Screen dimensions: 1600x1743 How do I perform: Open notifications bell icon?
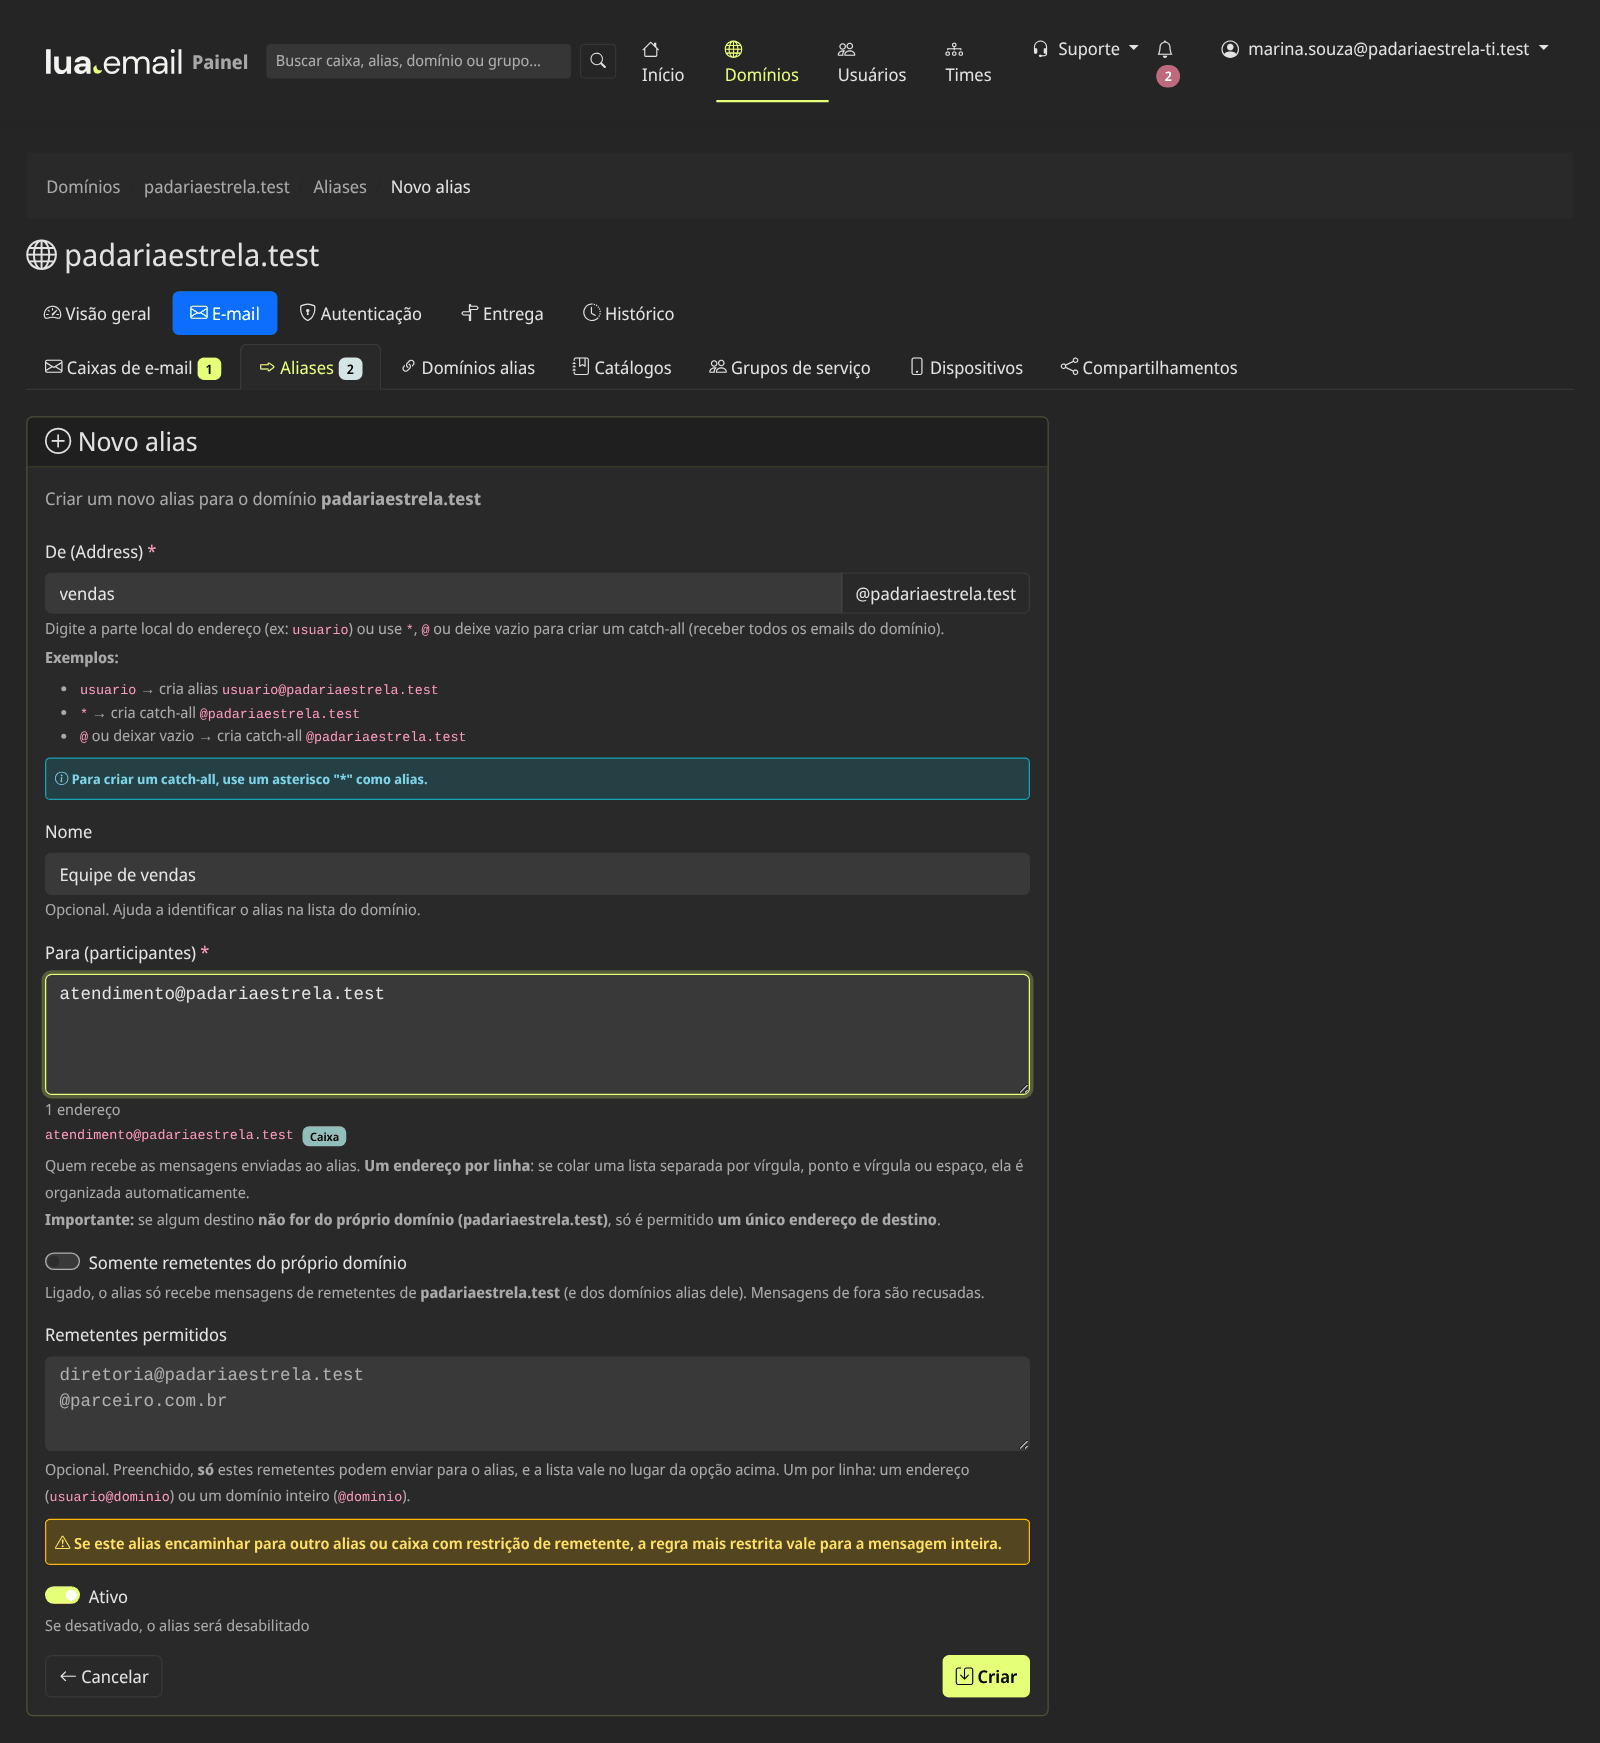tap(1165, 50)
